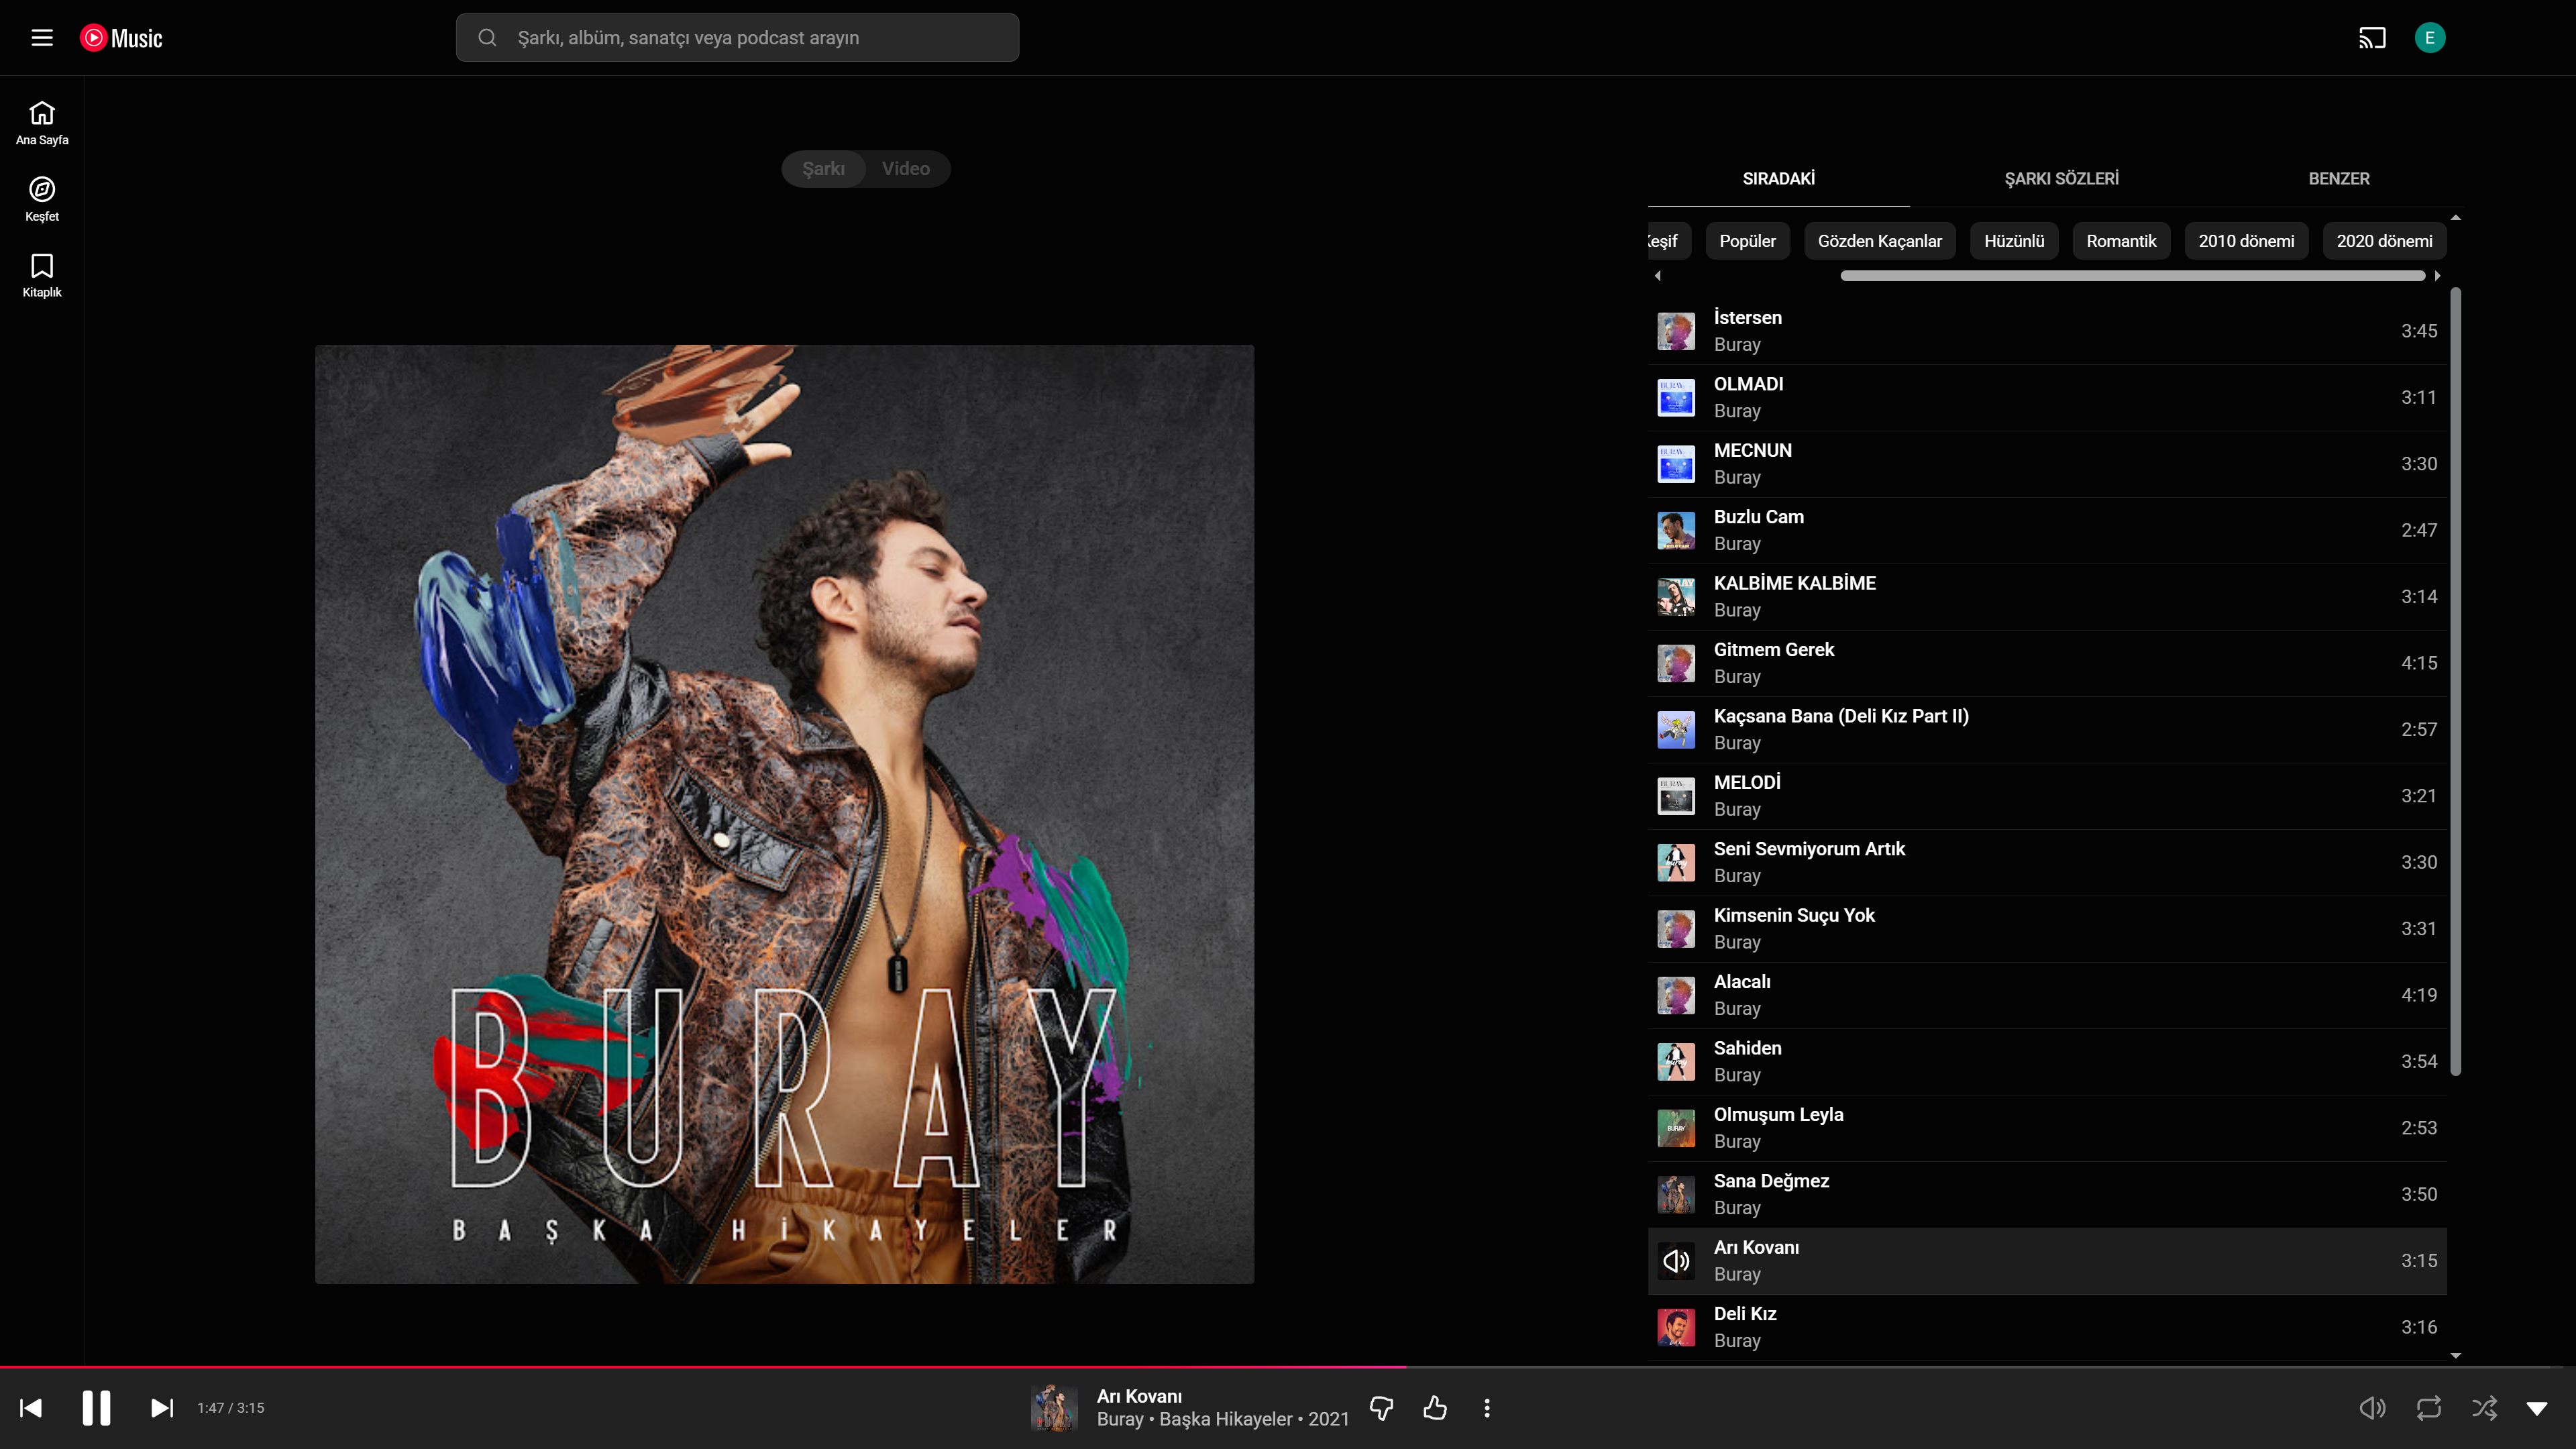The width and height of the screenshot is (2576, 1449).
Task: Click the Gitmem Gerek thumbnail
Action: tap(1676, 663)
